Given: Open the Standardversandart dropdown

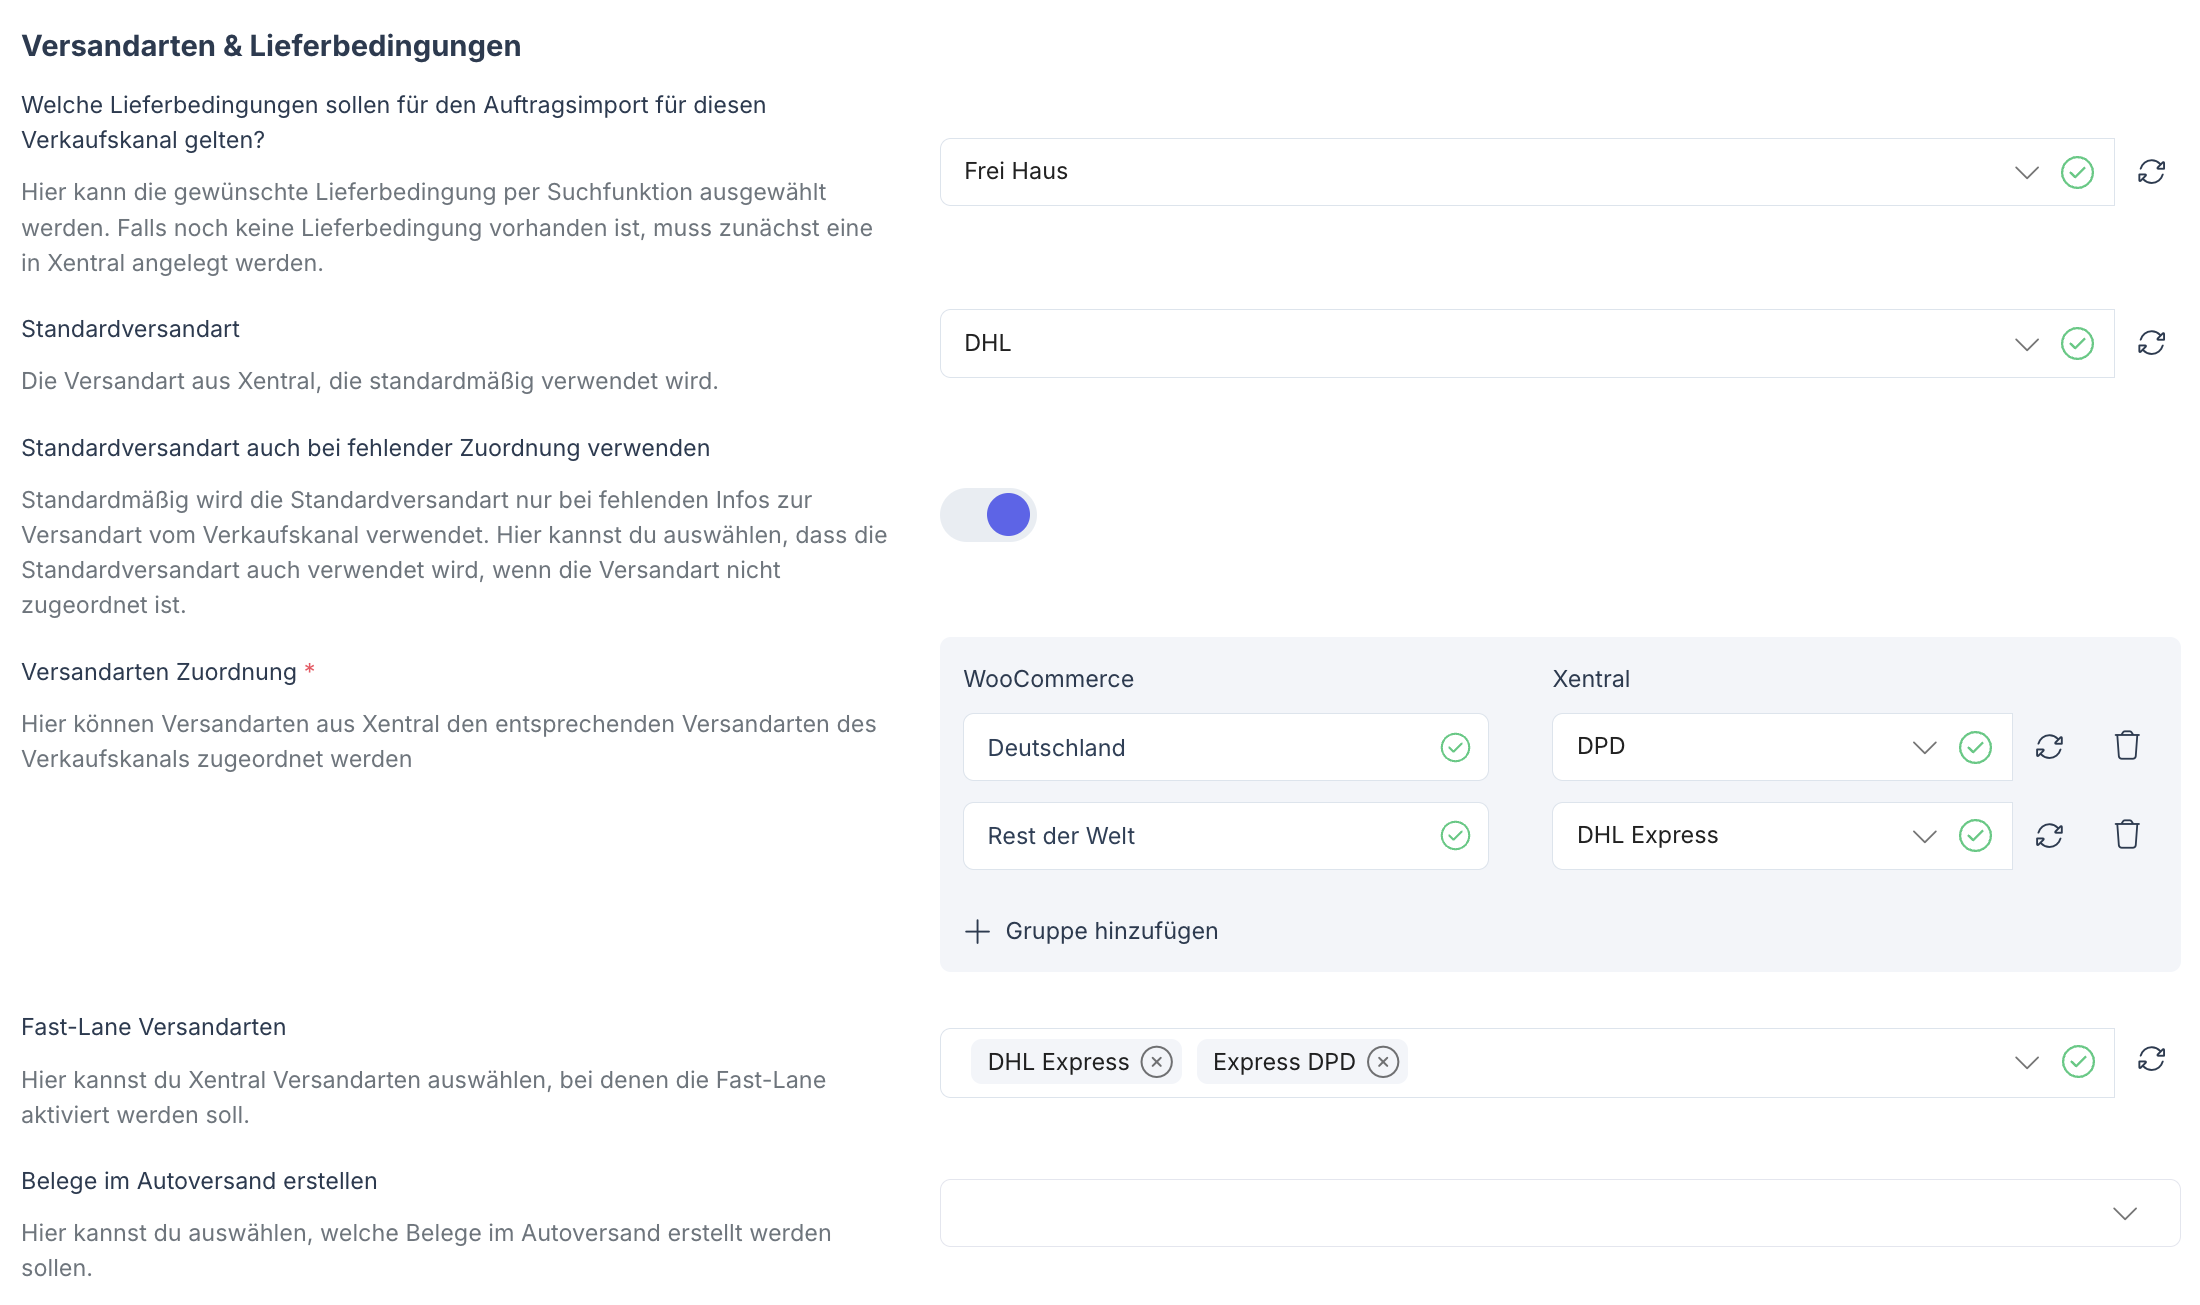Looking at the screenshot, I should coord(2027,343).
